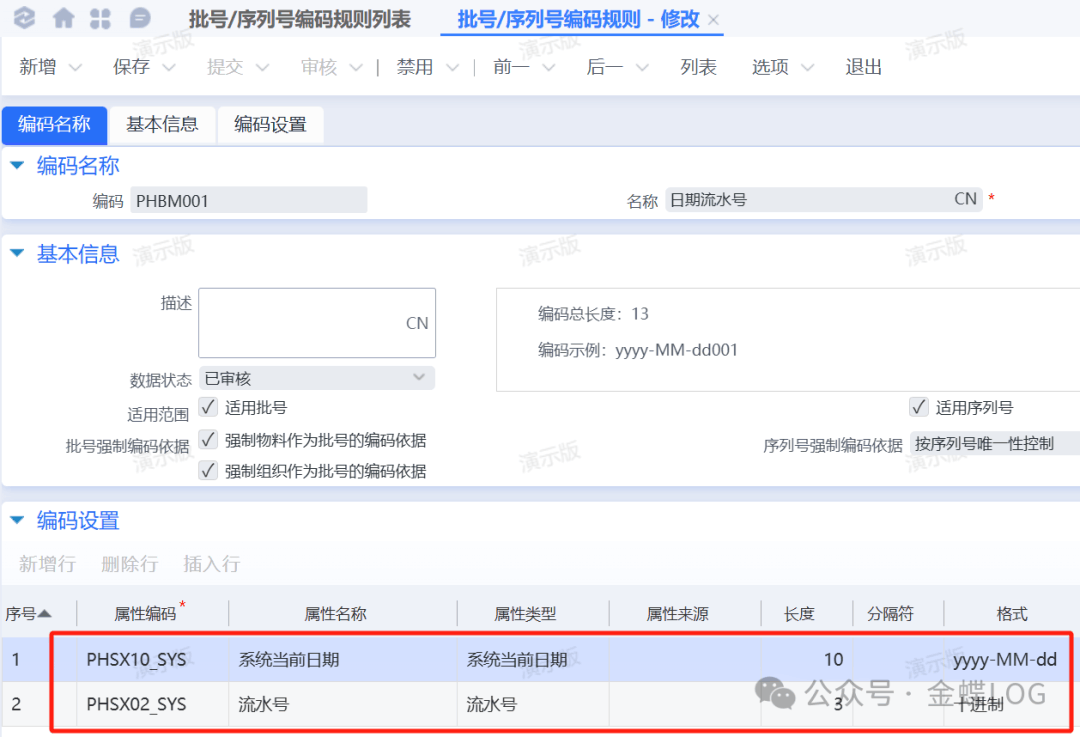
Task: Open the four-dot apps menu icon
Action: 101,18
